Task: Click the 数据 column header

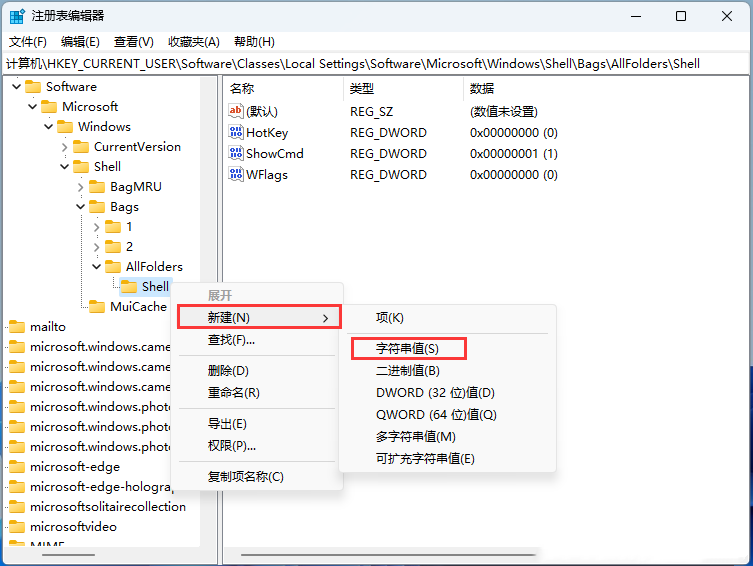Action: point(482,89)
